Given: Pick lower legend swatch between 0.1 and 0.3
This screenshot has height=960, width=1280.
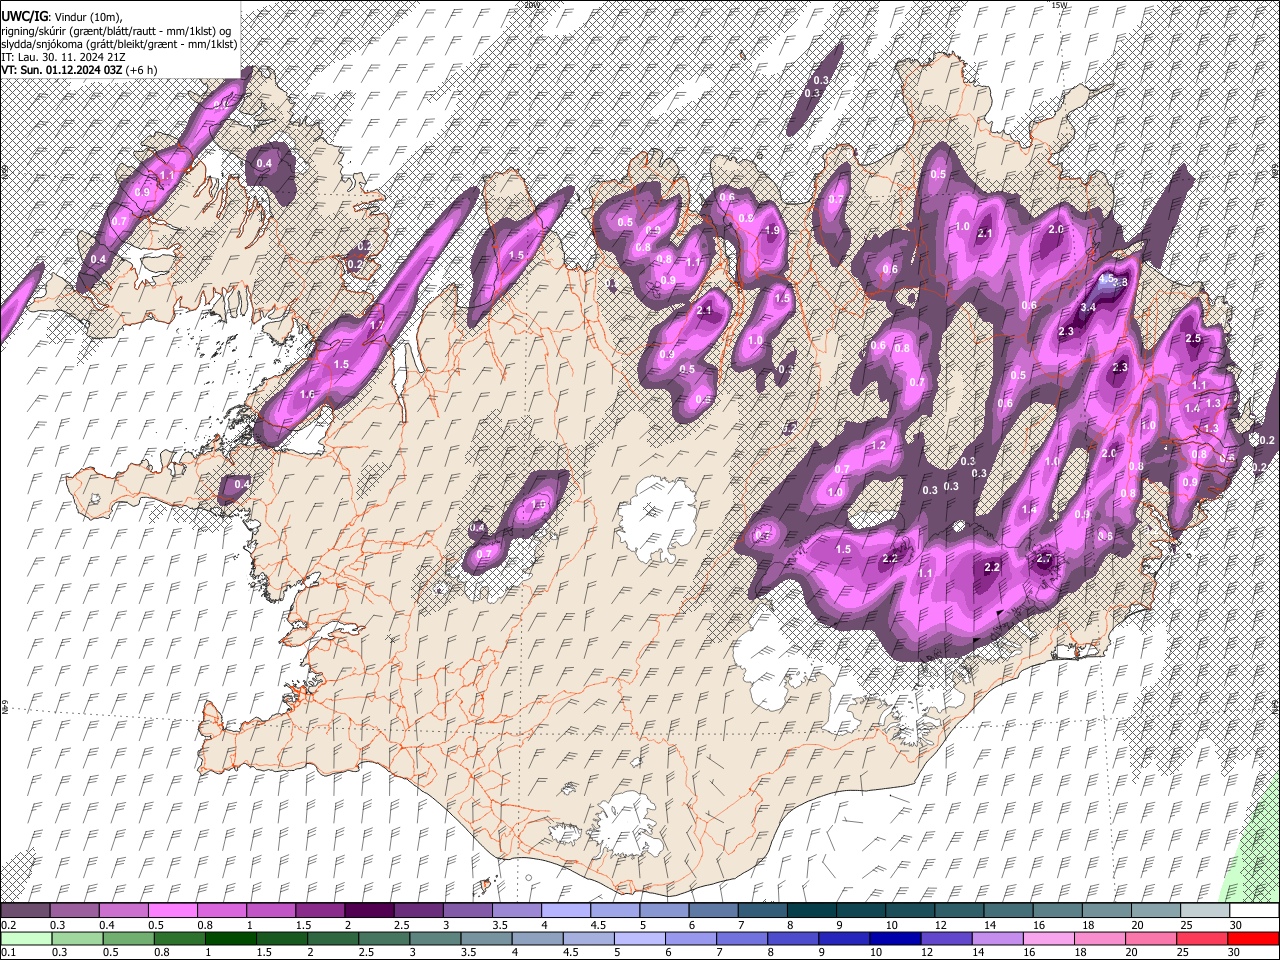Looking at the screenshot, I should click(x=27, y=939).
